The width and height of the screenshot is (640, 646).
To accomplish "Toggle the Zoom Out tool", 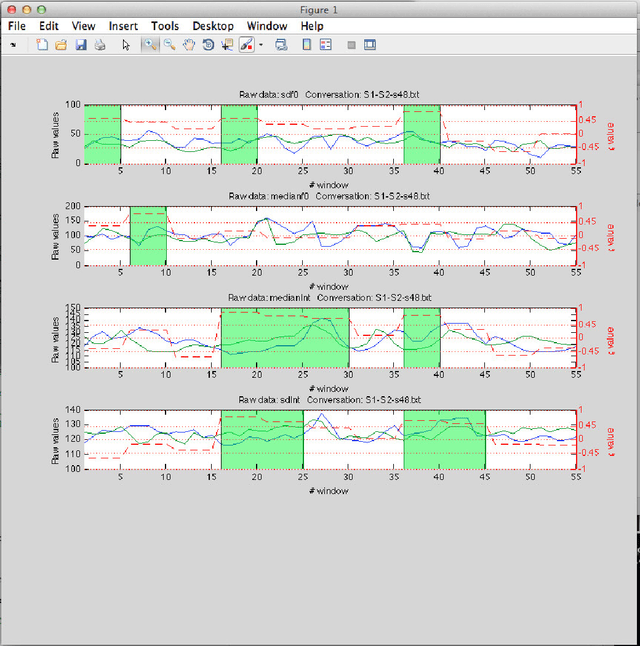I will tap(169, 45).
